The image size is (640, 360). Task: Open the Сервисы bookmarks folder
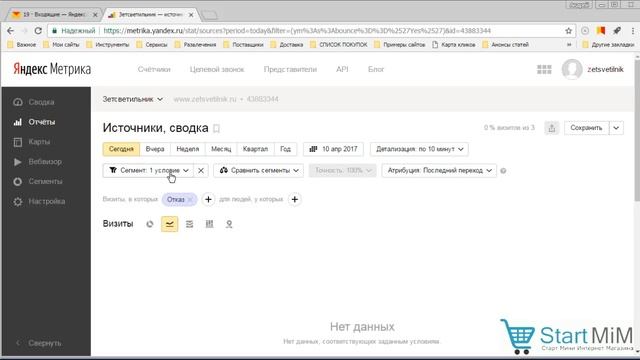152,44
